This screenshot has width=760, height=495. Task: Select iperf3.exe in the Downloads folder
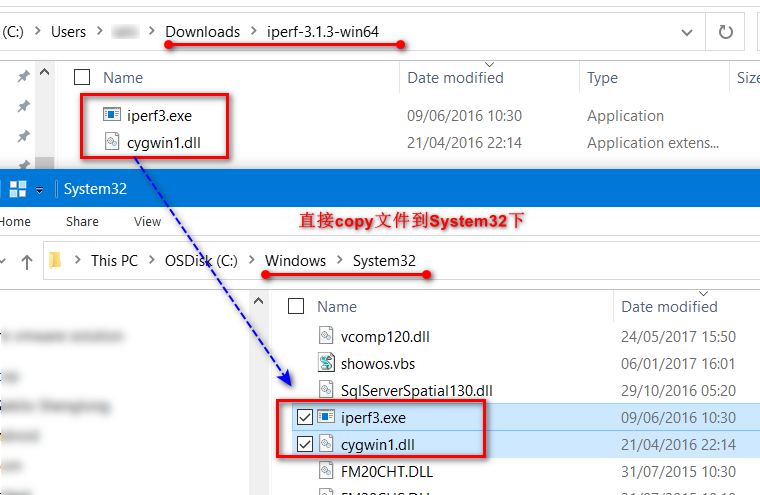(159, 116)
